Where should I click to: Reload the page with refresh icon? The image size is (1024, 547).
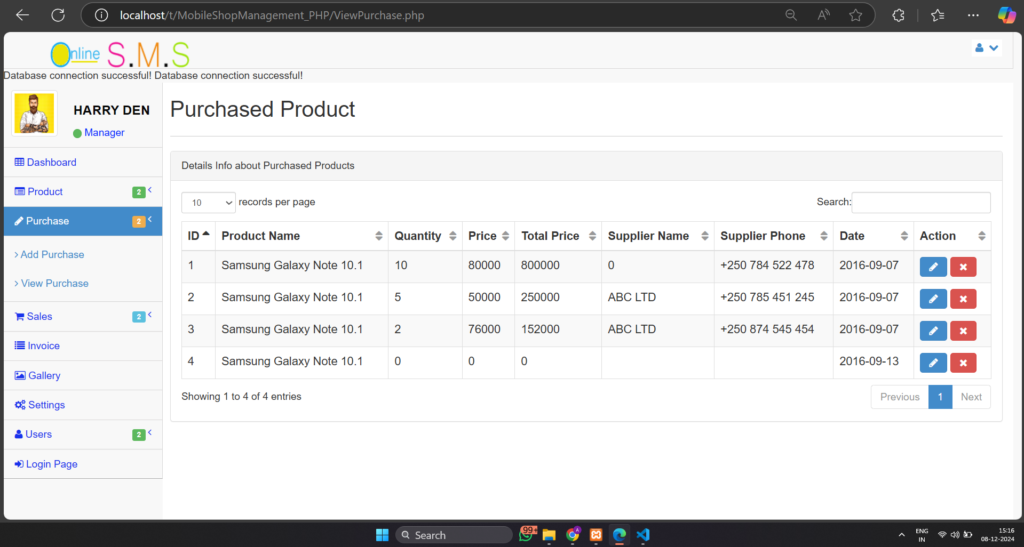58,15
